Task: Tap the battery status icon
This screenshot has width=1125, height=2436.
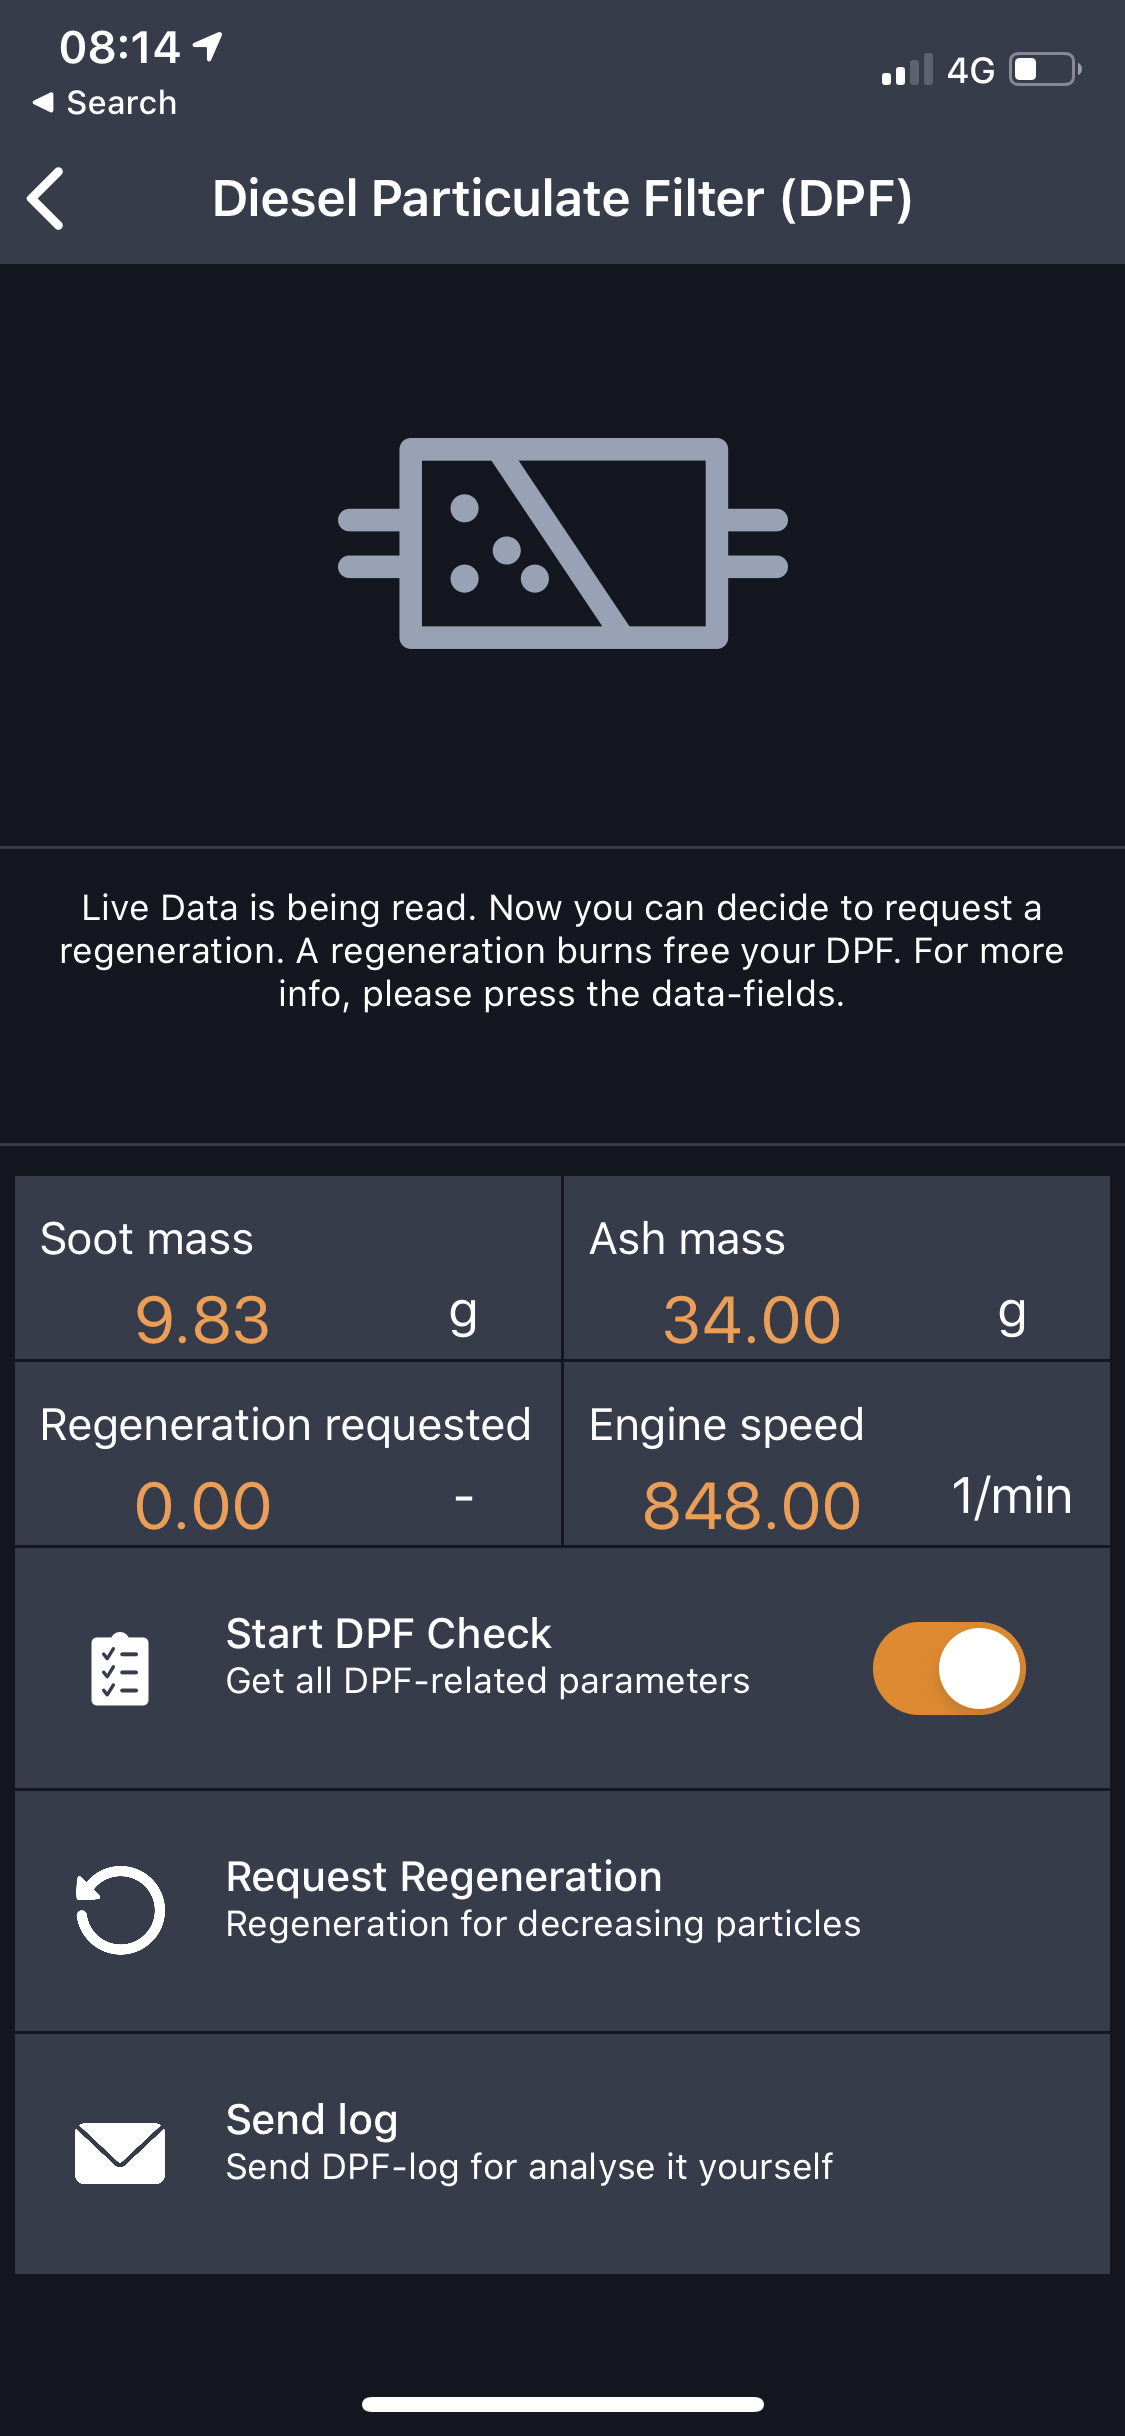Action: point(1045,70)
